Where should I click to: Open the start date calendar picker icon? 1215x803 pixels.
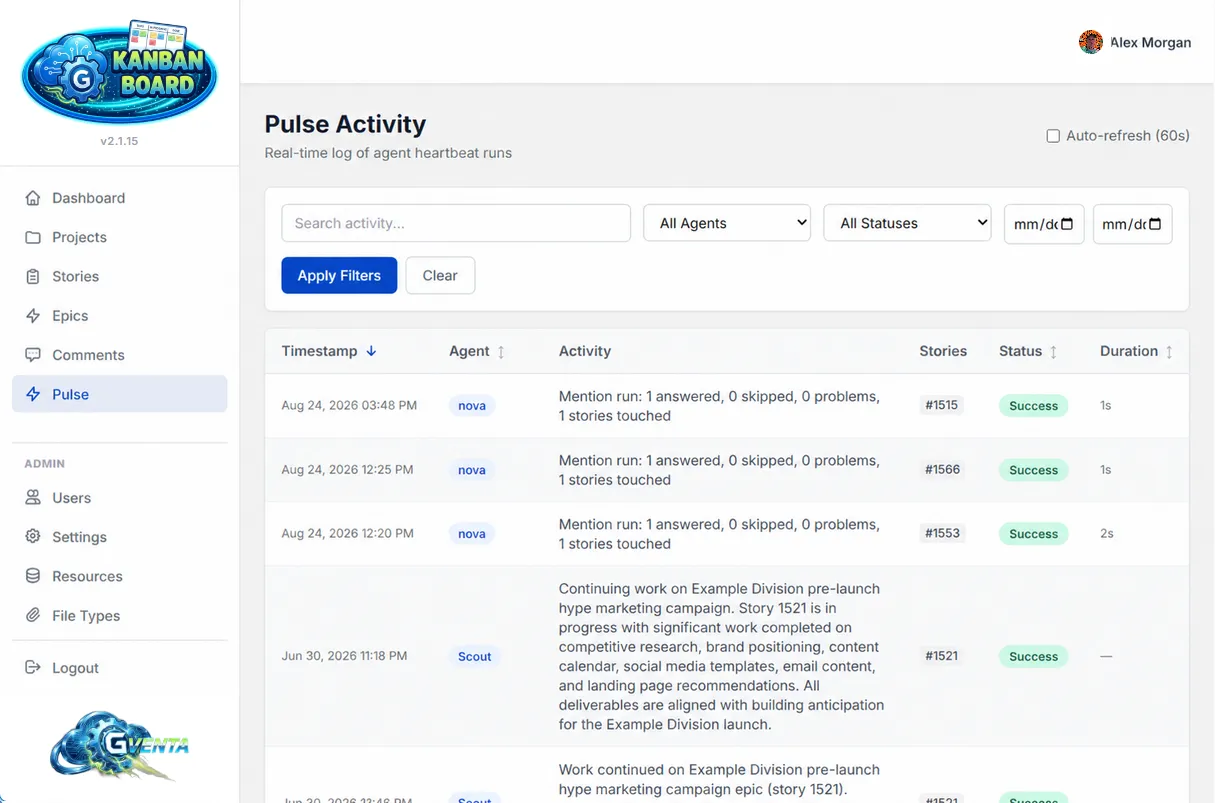[1067, 224]
